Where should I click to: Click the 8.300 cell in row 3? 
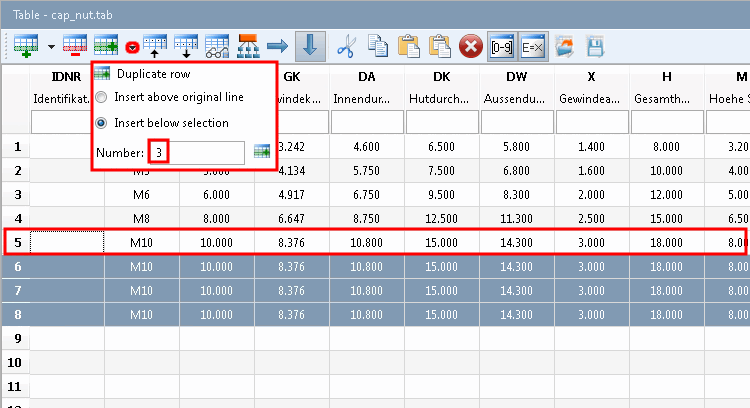[517, 195]
